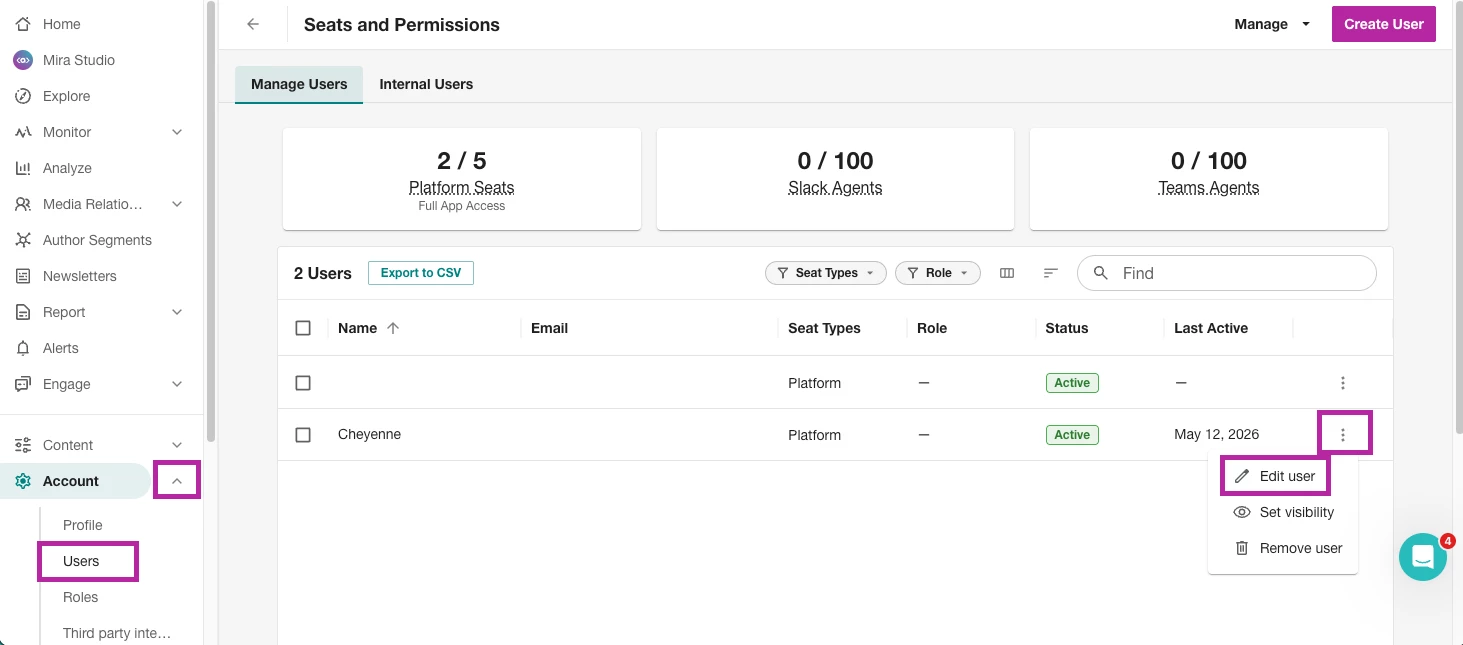The height and width of the screenshot is (645, 1463).
Task: Choose Set visibility from the menu
Action: (1283, 512)
